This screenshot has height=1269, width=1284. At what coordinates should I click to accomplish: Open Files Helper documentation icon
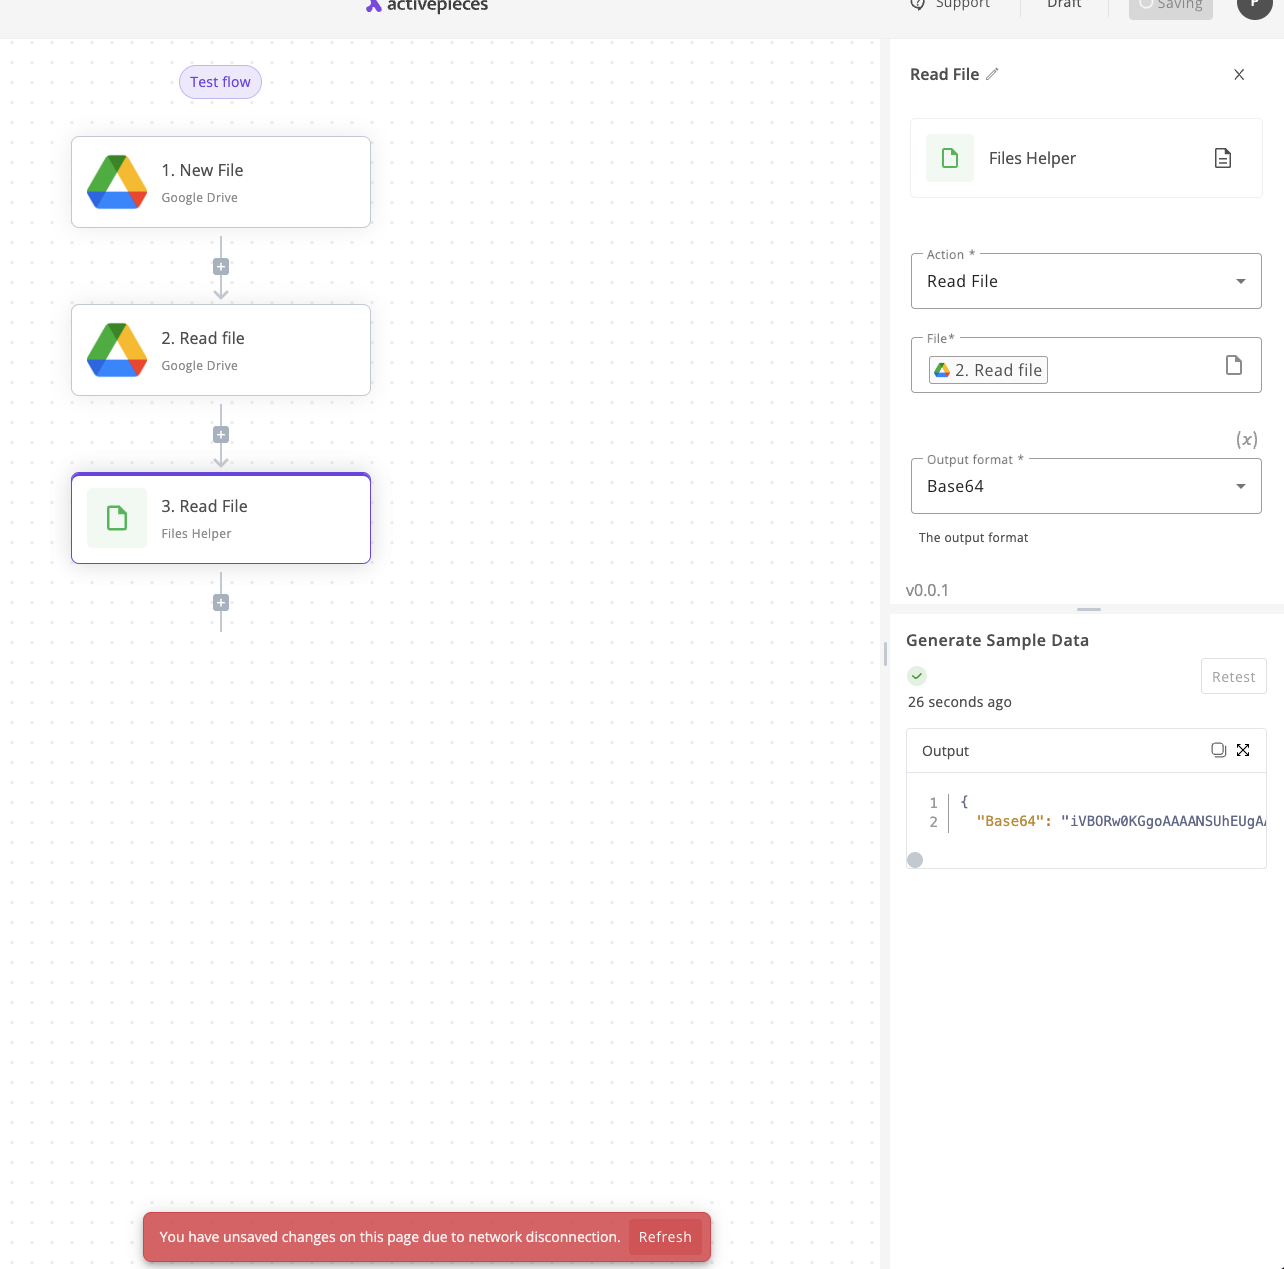click(x=1223, y=158)
